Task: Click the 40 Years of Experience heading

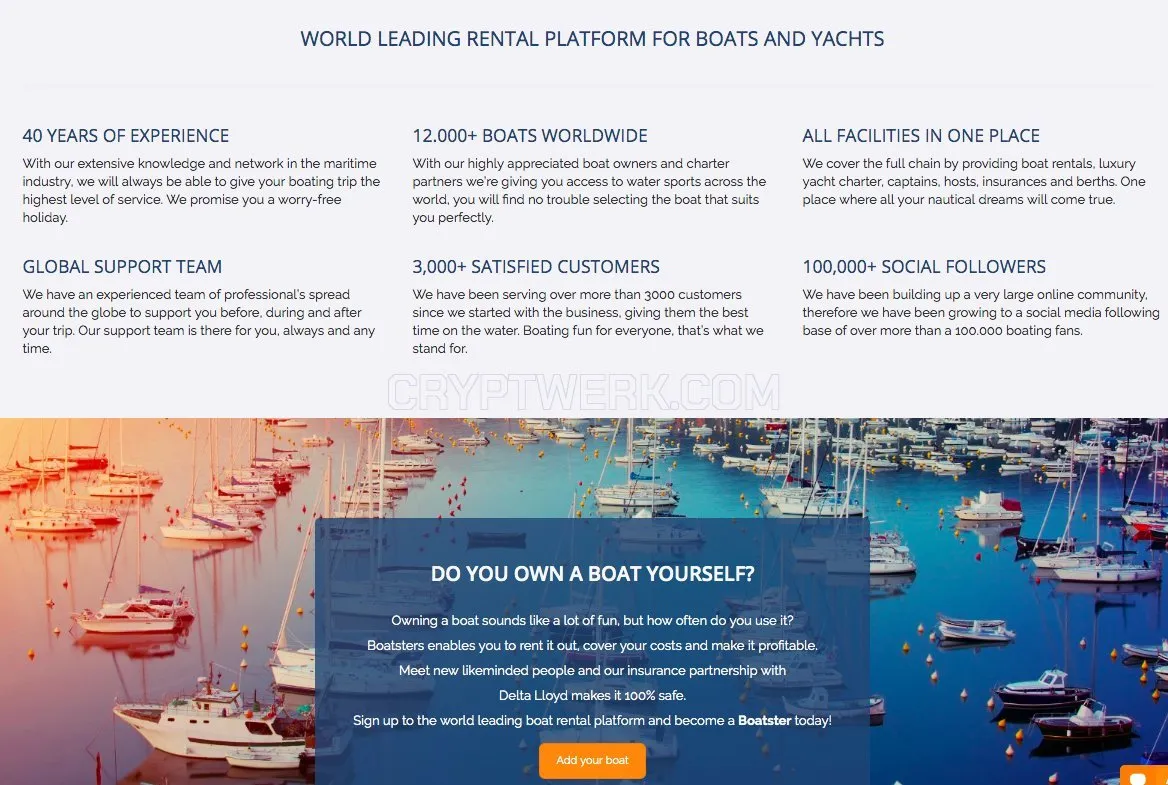Action: [x=126, y=136]
